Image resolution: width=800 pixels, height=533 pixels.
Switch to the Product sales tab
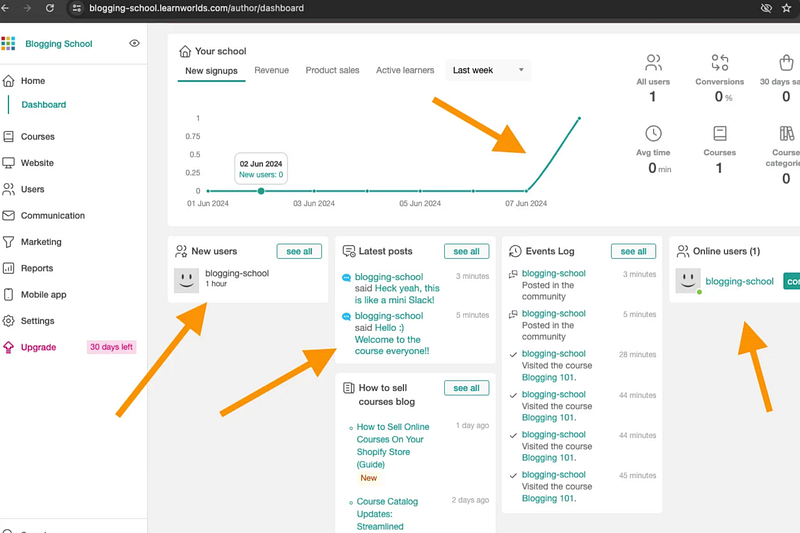point(332,70)
